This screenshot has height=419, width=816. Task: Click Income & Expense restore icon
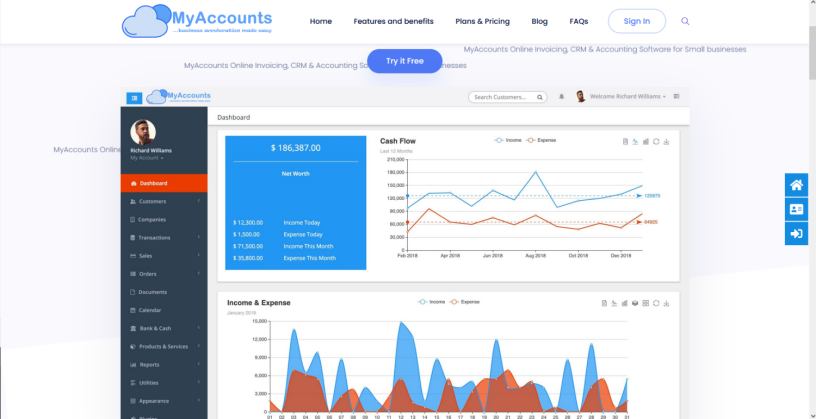click(x=656, y=303)
